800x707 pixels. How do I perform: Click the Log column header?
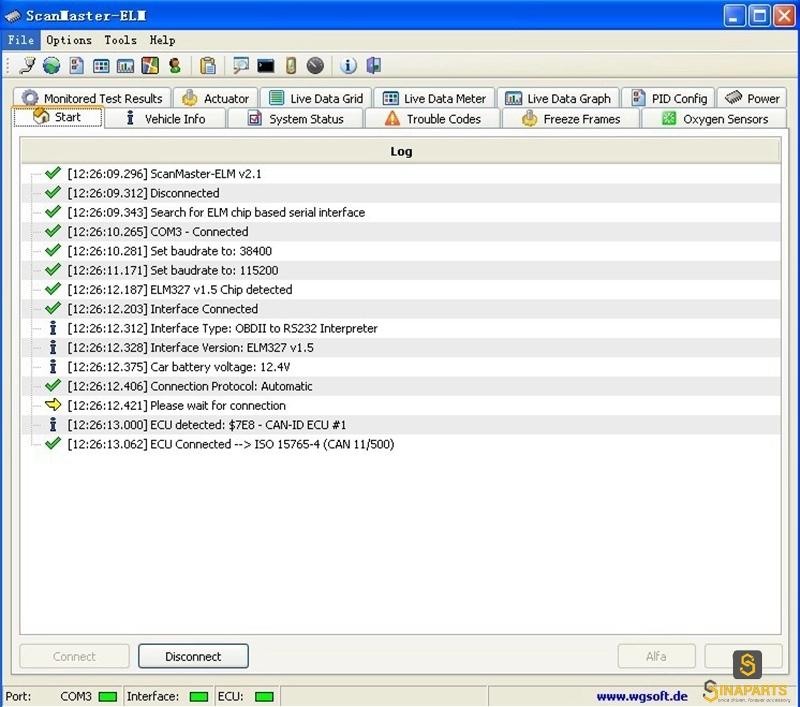(401, 151)
